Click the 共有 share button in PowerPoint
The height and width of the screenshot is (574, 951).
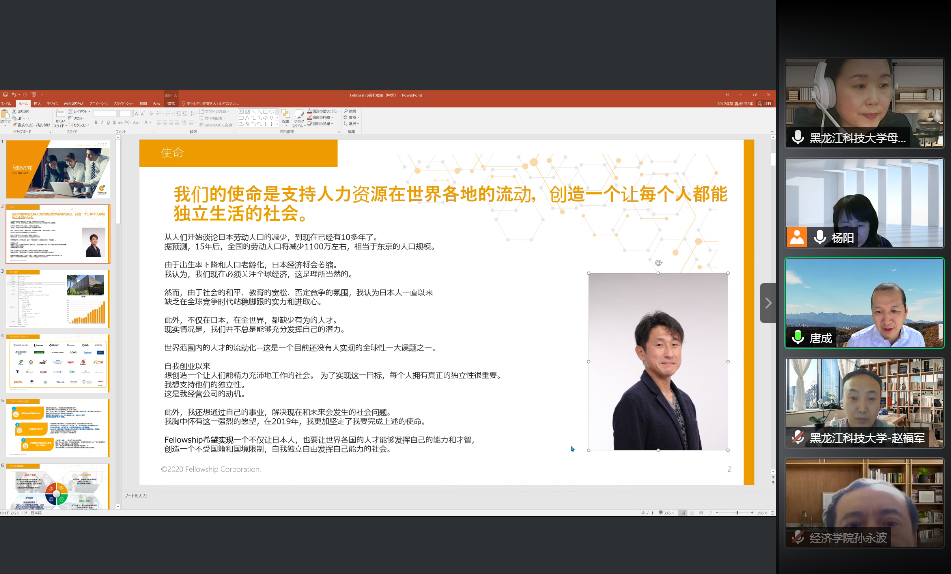(765, 103)
